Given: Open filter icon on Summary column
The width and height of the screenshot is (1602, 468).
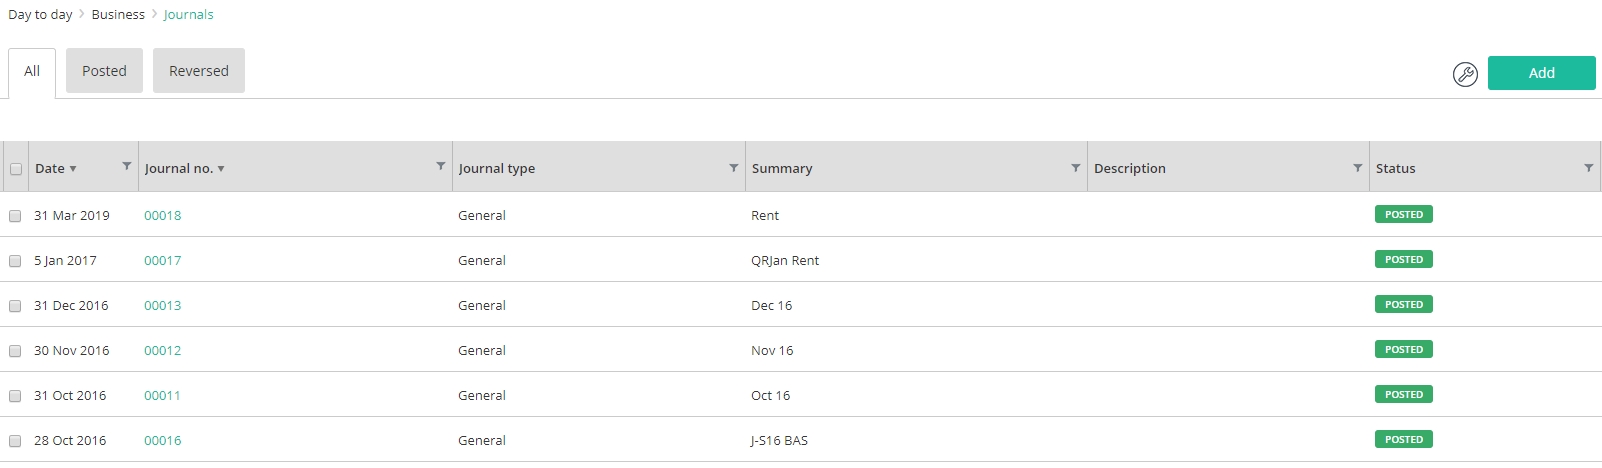Looking at the screenshot, I should [x=1076, y=168].
